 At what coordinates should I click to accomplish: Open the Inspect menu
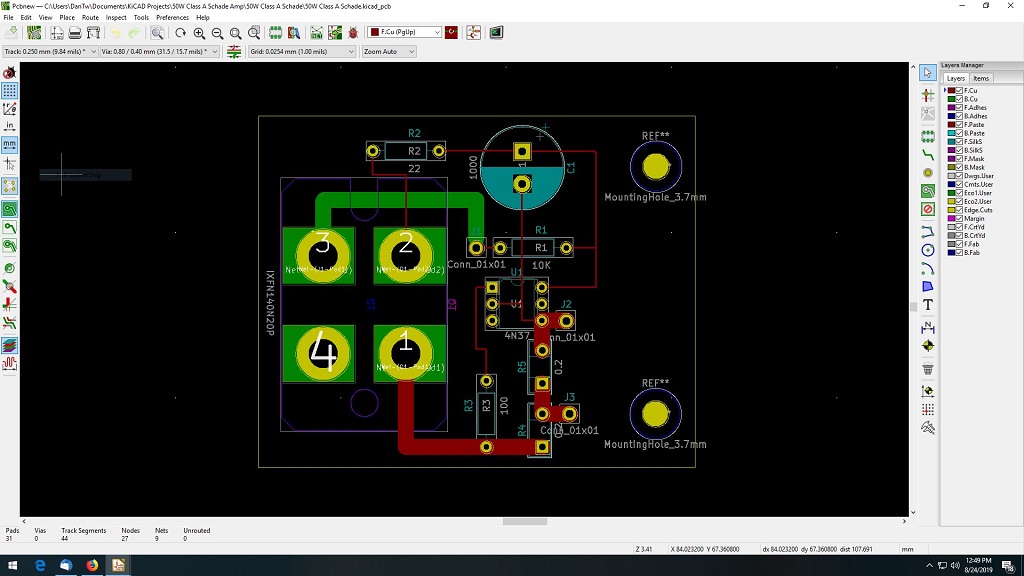point(116,18)
